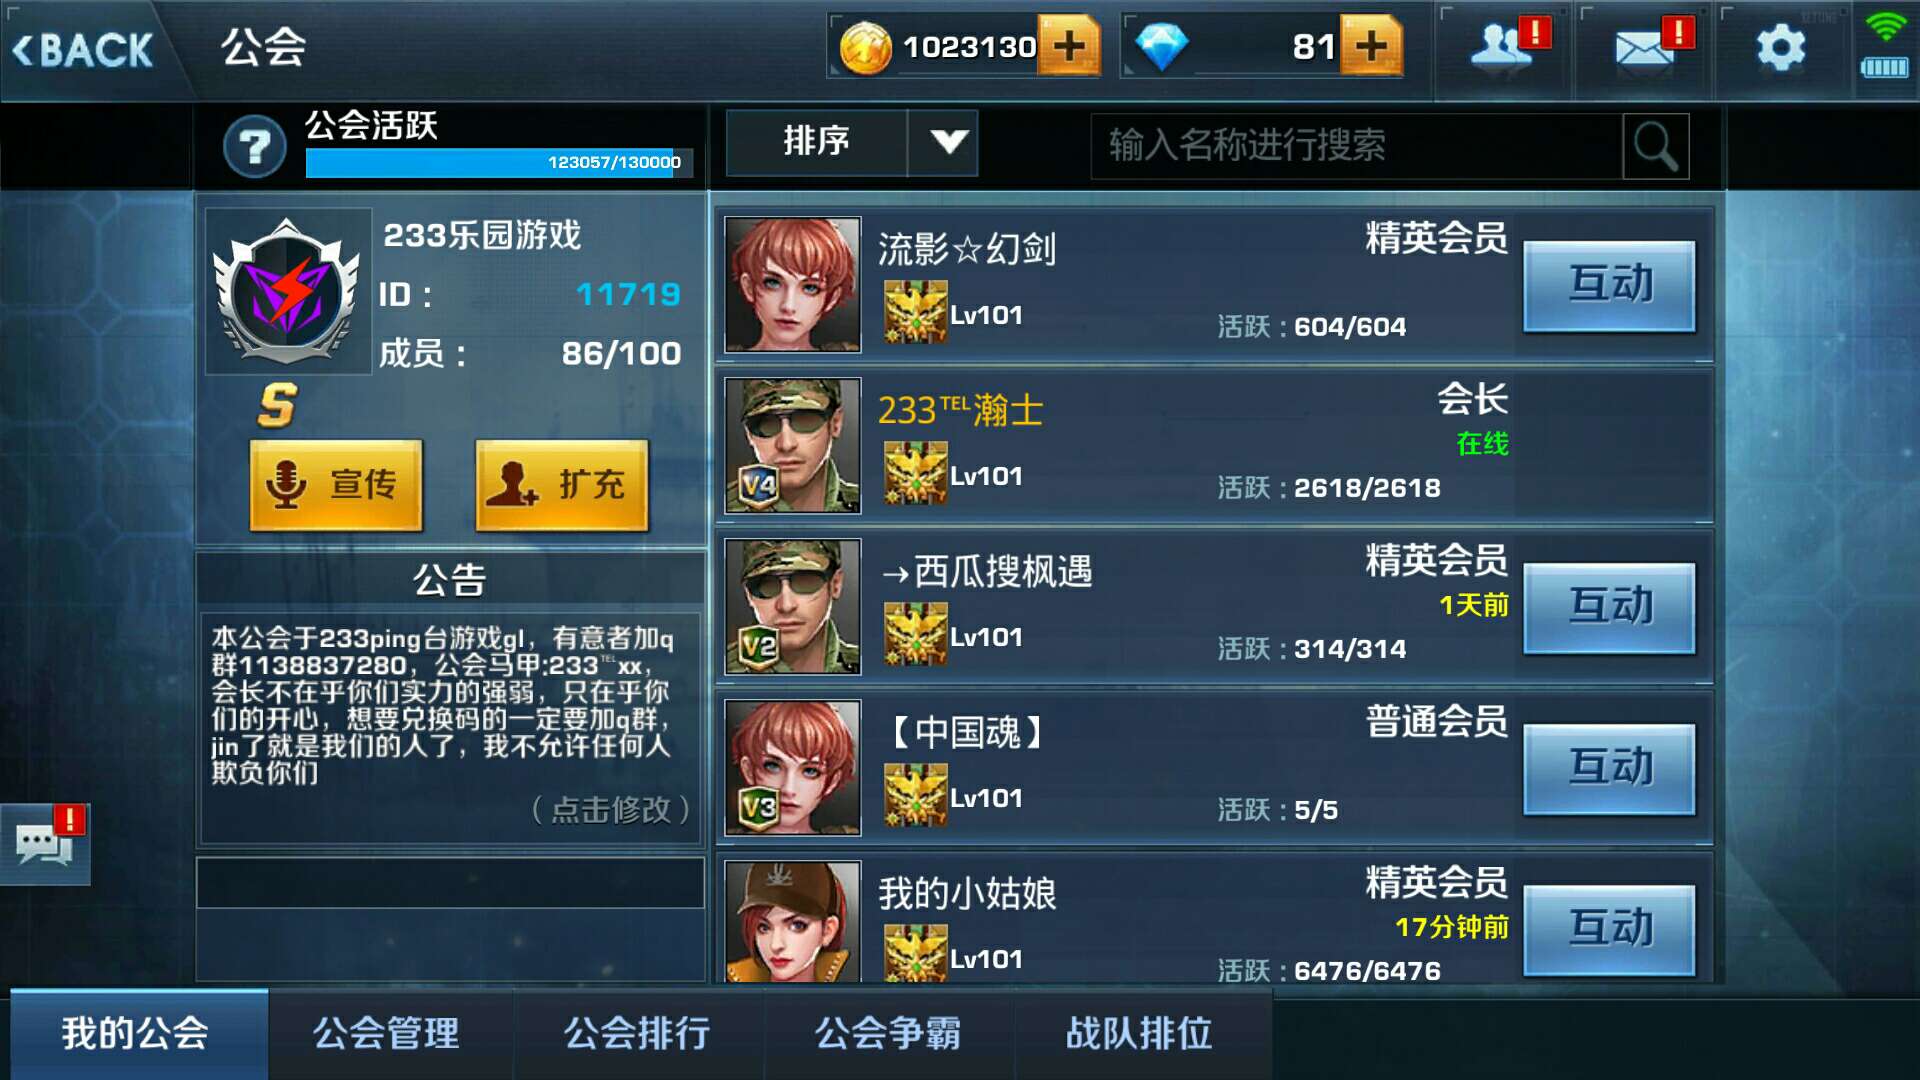Click the search magnifier icon
Image resolution: width=1920 pixels, height=1080 pixels.
(x=1656, y=146)
